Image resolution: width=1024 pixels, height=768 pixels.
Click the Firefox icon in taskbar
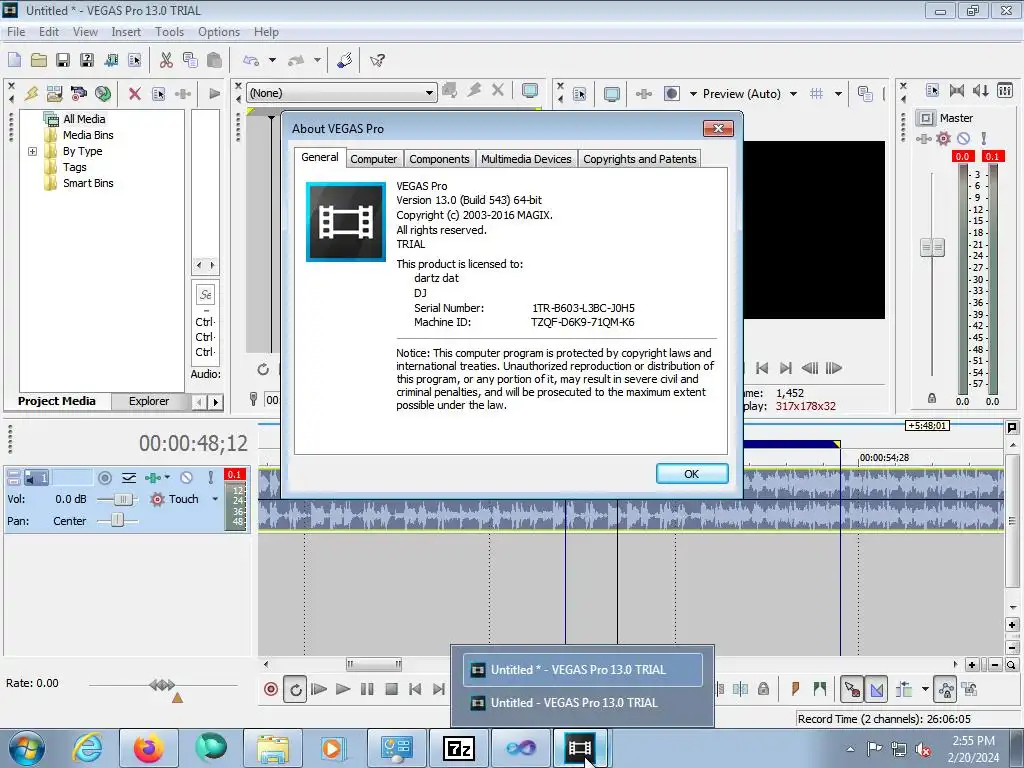point(148,748)
